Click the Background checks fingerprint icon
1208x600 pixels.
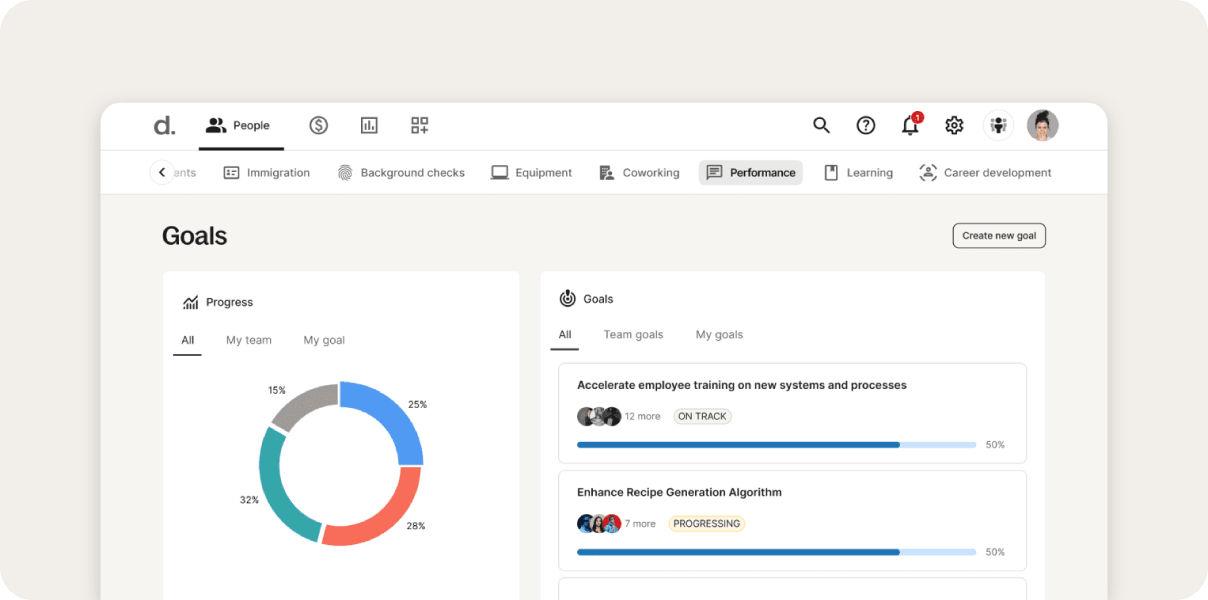pos(345,173)
